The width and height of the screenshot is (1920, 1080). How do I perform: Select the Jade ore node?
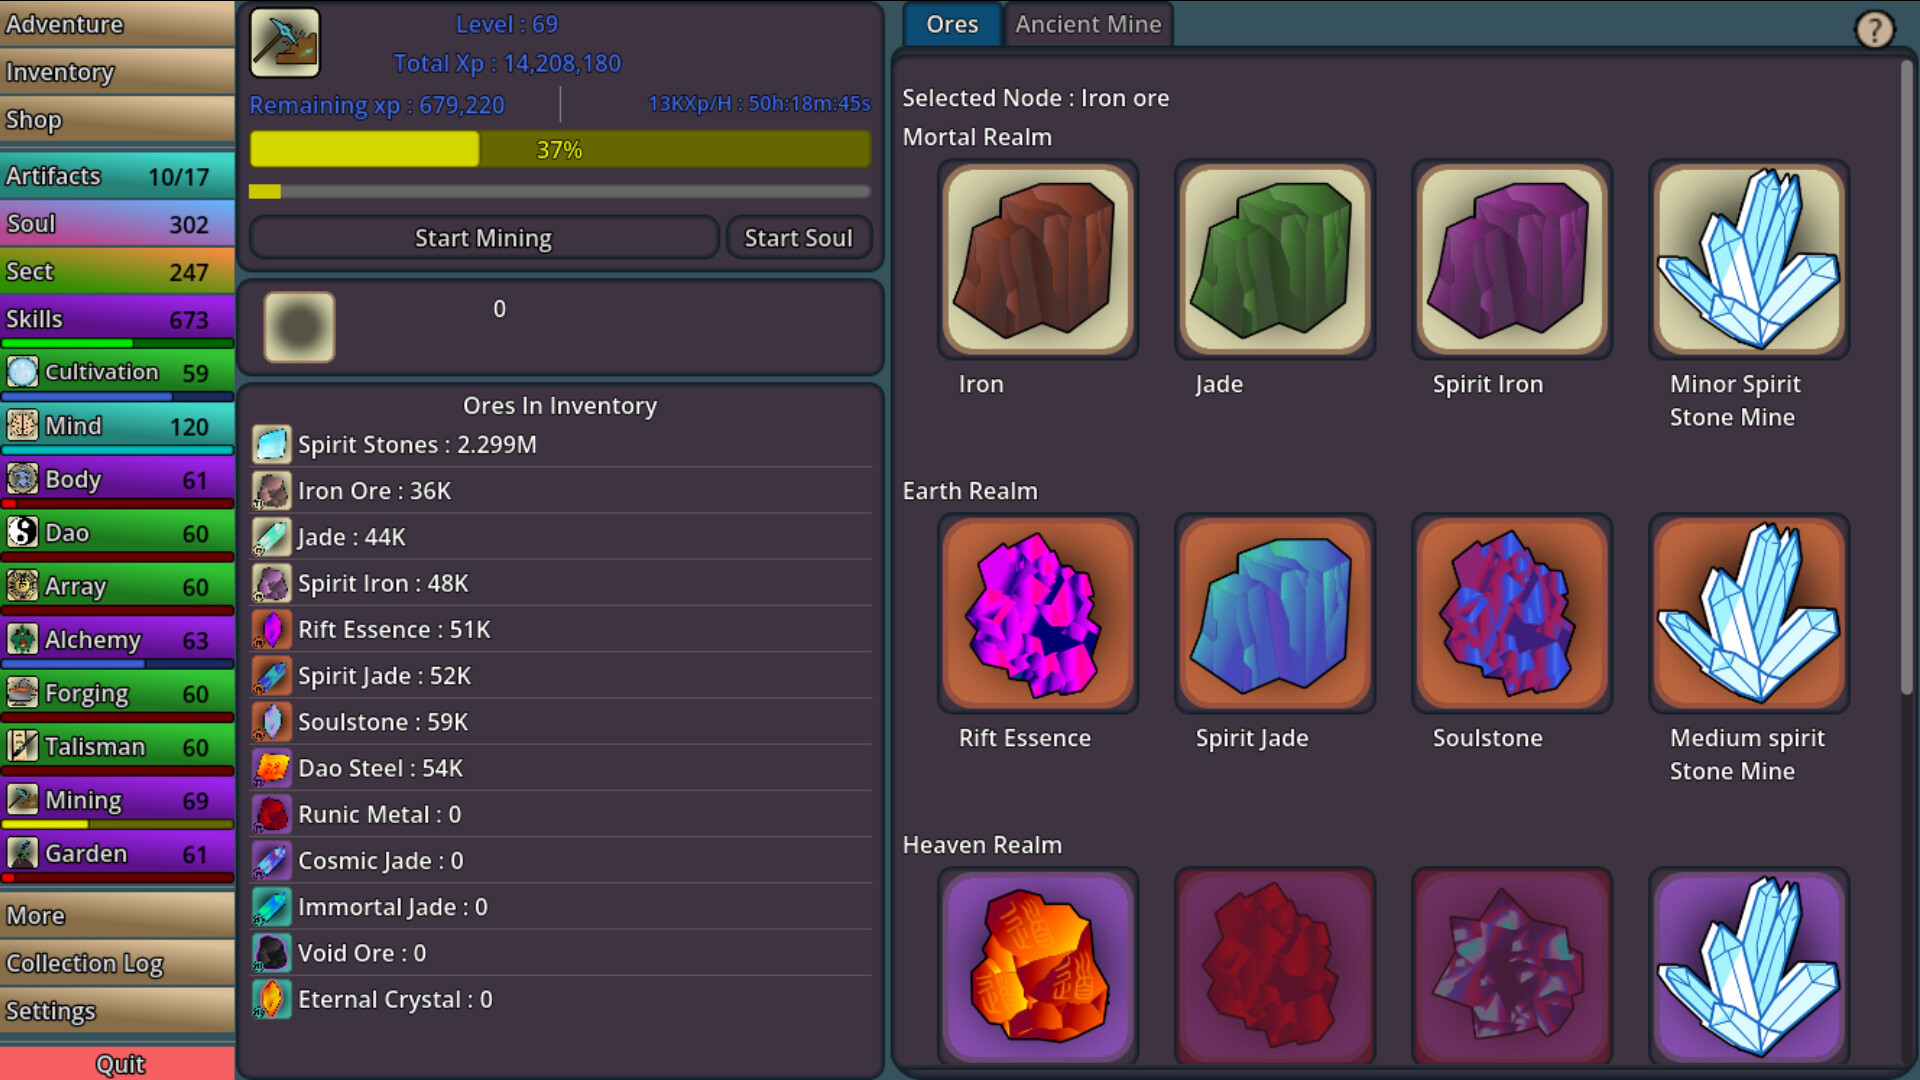pyautogui.click(x=1274, y=258)
